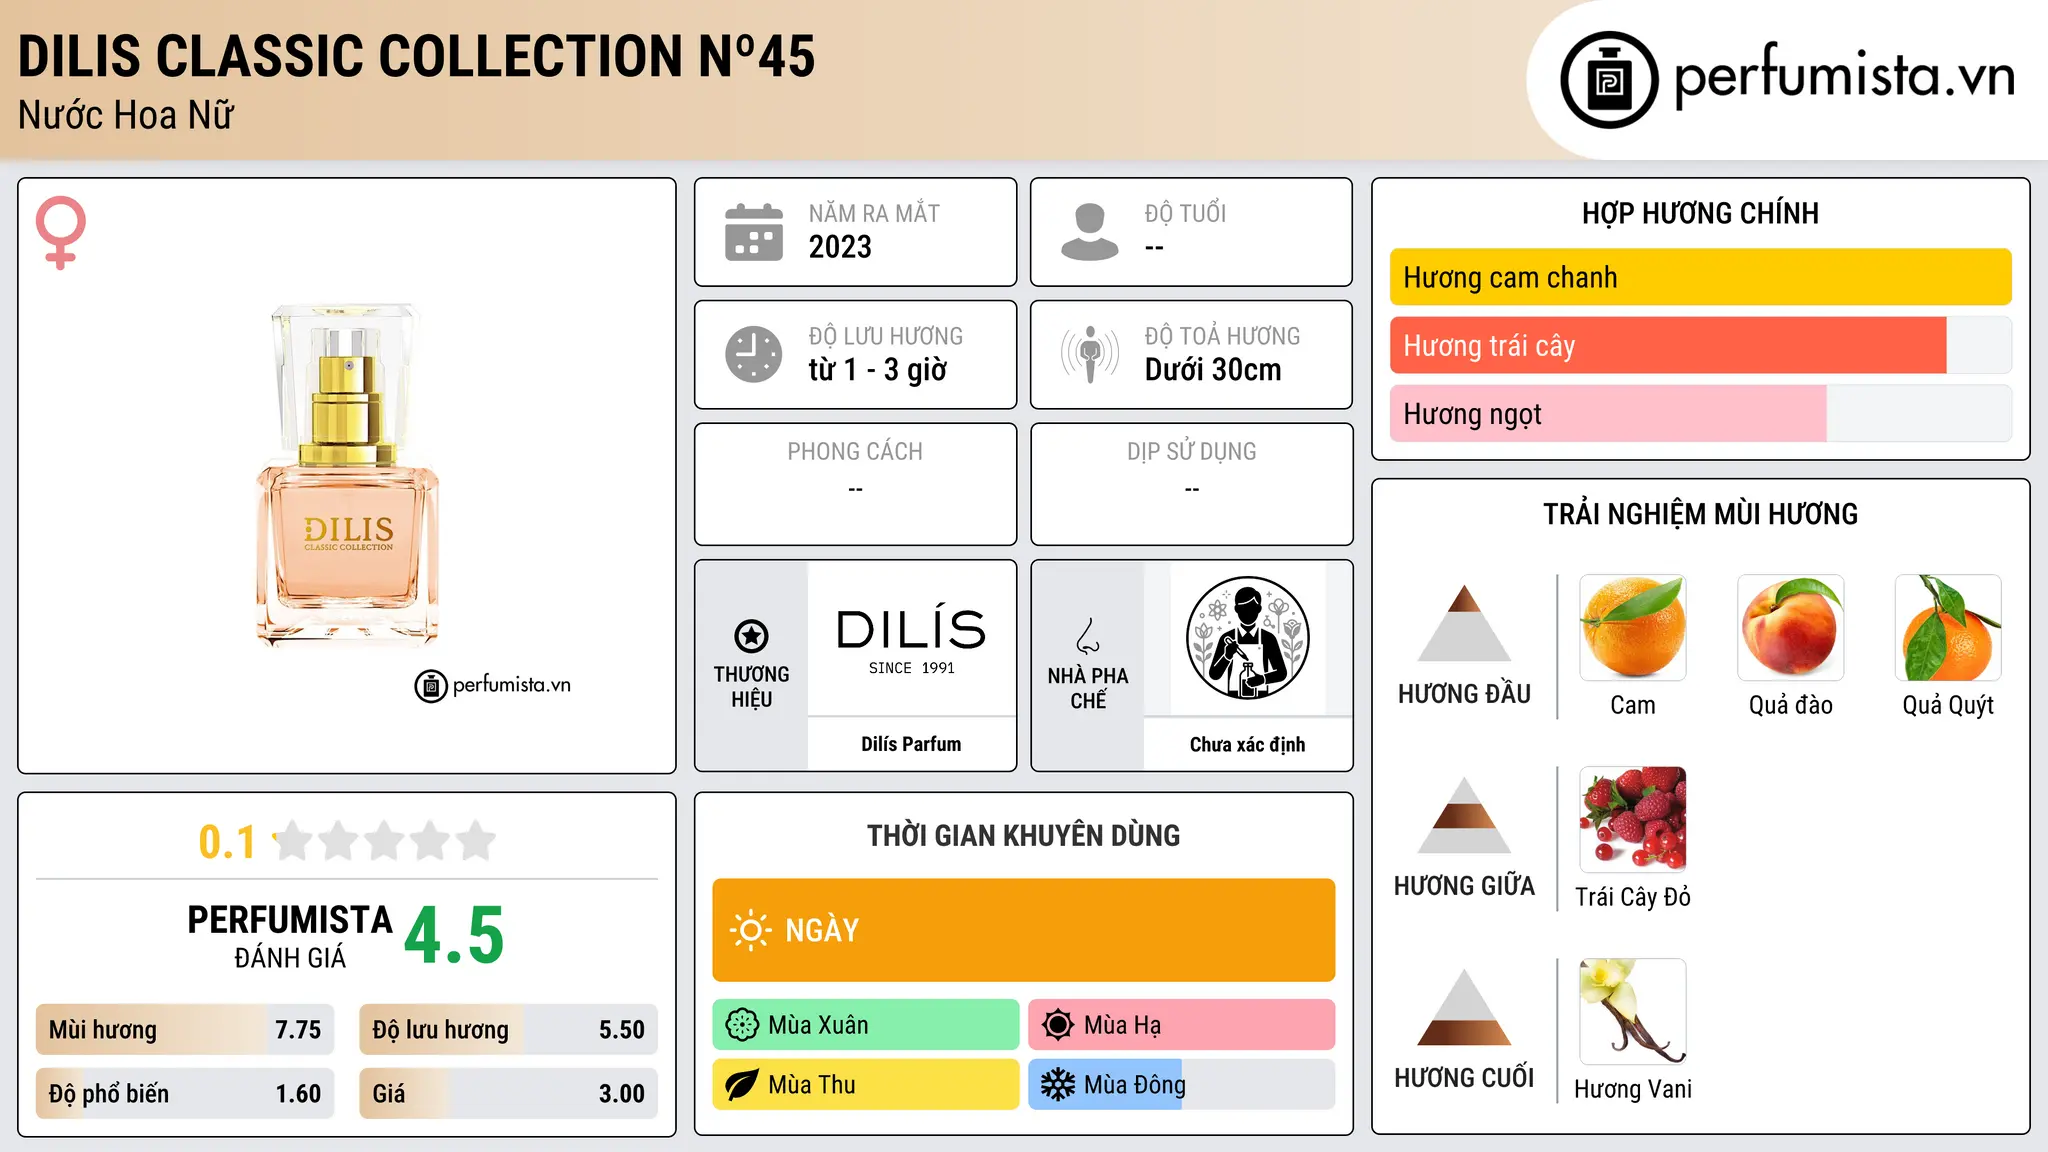Click the Hương giữa pyramid icon
The width and height of the screenshot is (2048, 1152).
coord(1464,815)
